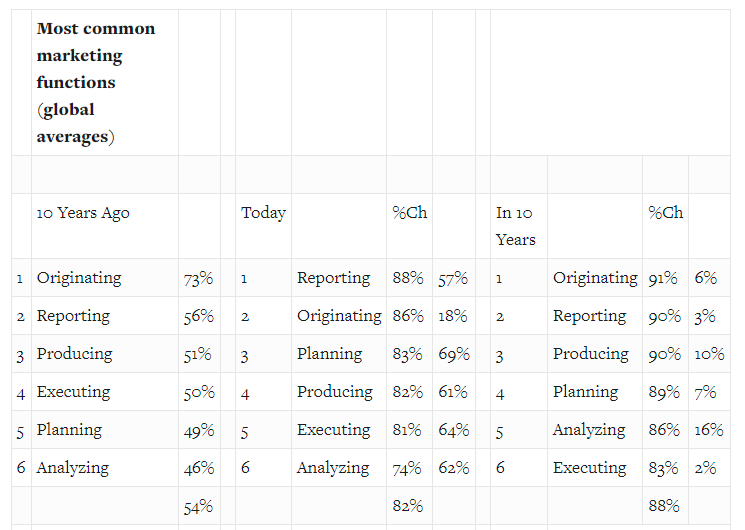Click the 74% Analyzing value under Today
745x530 pixels.
[407, 468]
